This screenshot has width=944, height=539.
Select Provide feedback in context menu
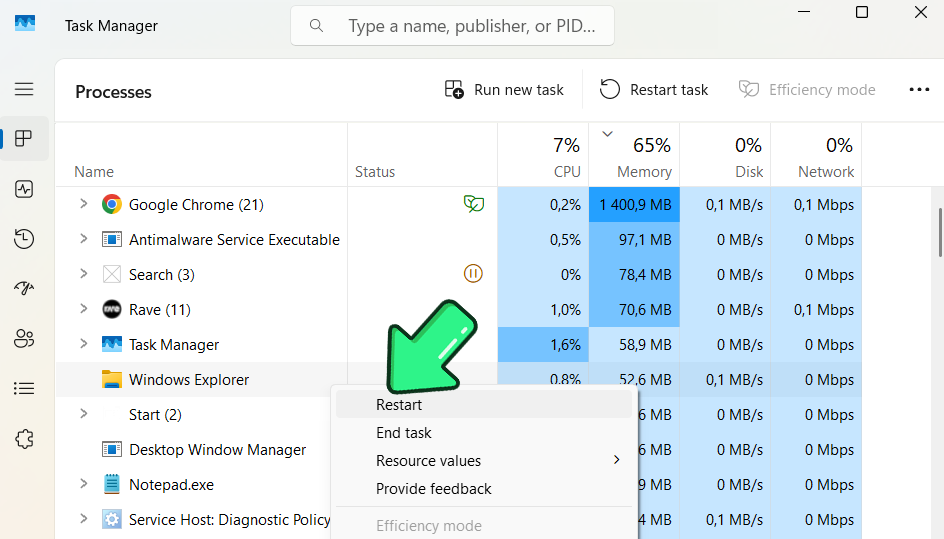coord(484,488)
